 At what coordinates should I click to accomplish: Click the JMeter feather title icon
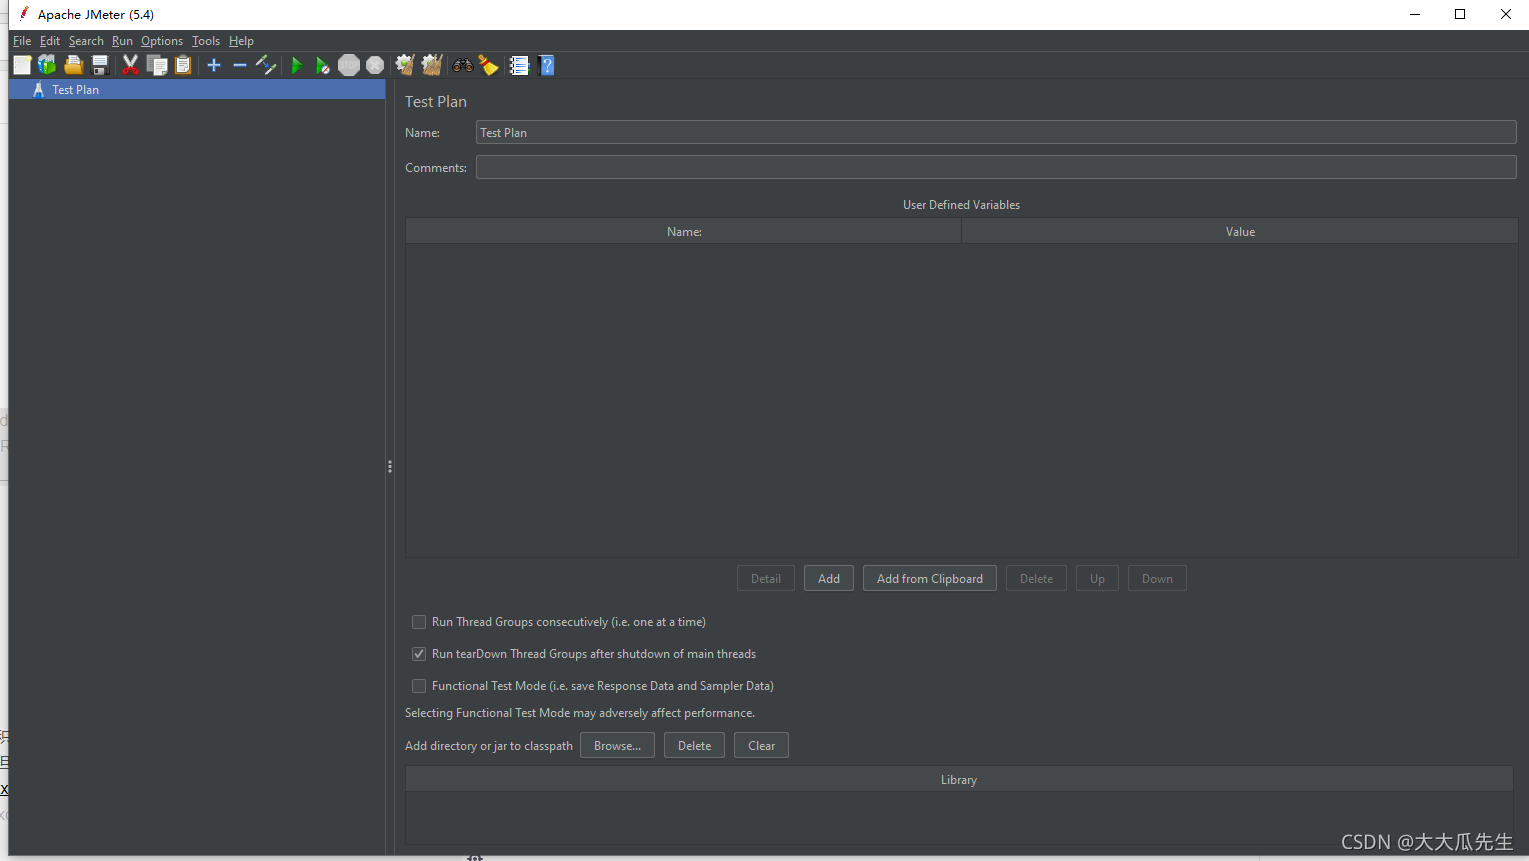[x=24, y=14]
